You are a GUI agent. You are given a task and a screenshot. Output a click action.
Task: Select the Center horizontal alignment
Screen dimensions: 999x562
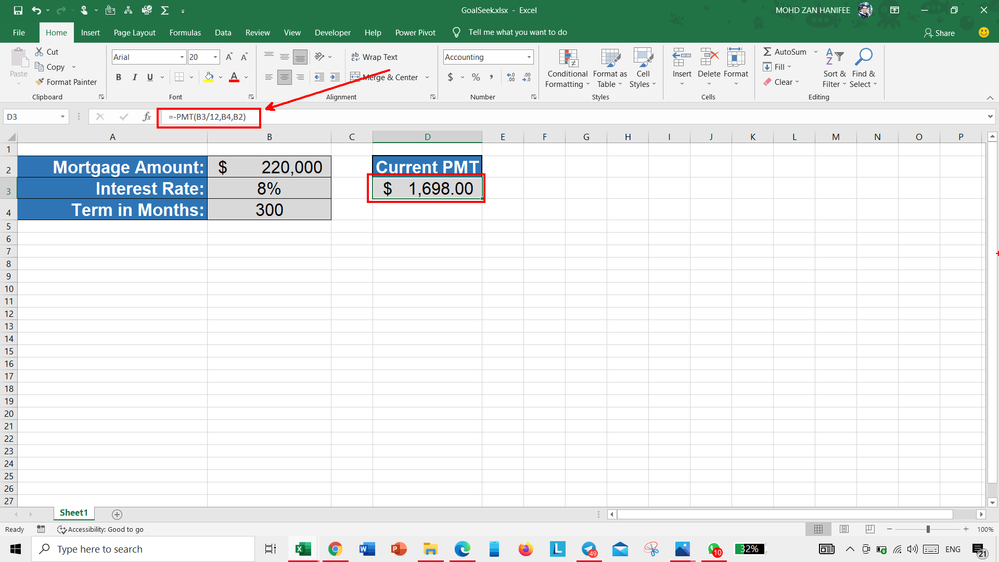click(x=284, y=77)
